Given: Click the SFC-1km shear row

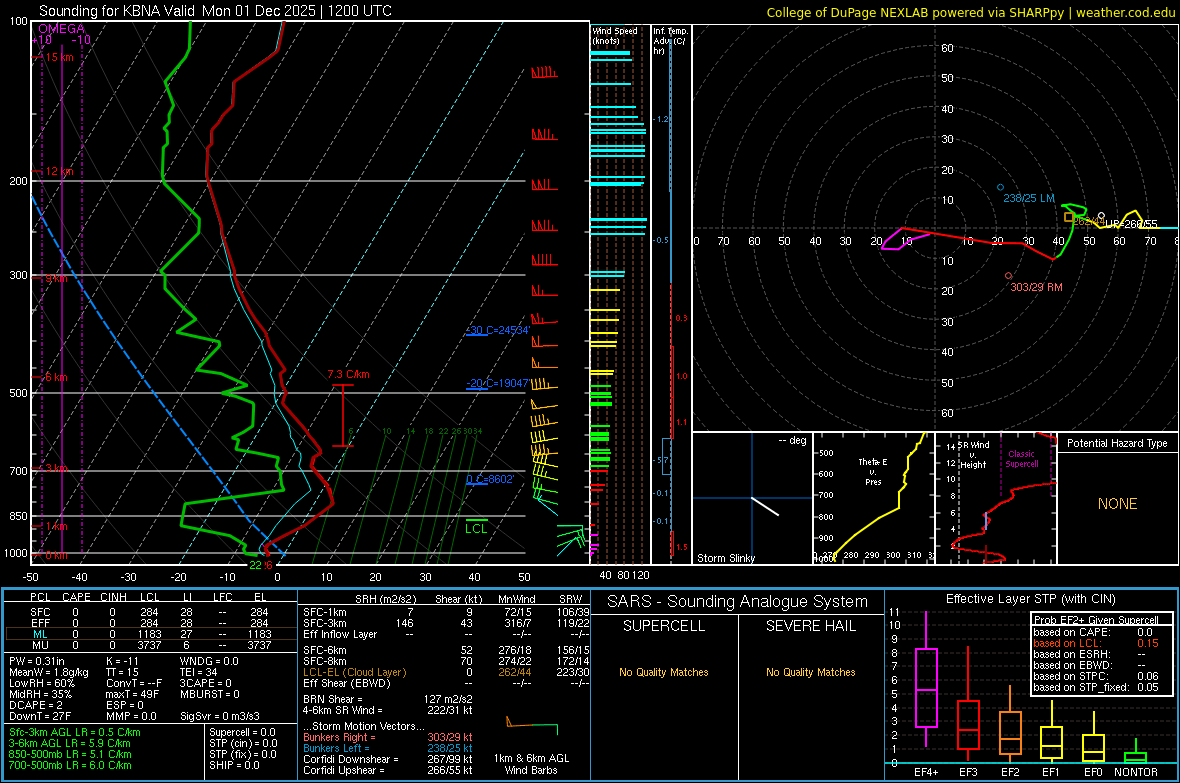Looking at the screenshot, I should 446,612.
